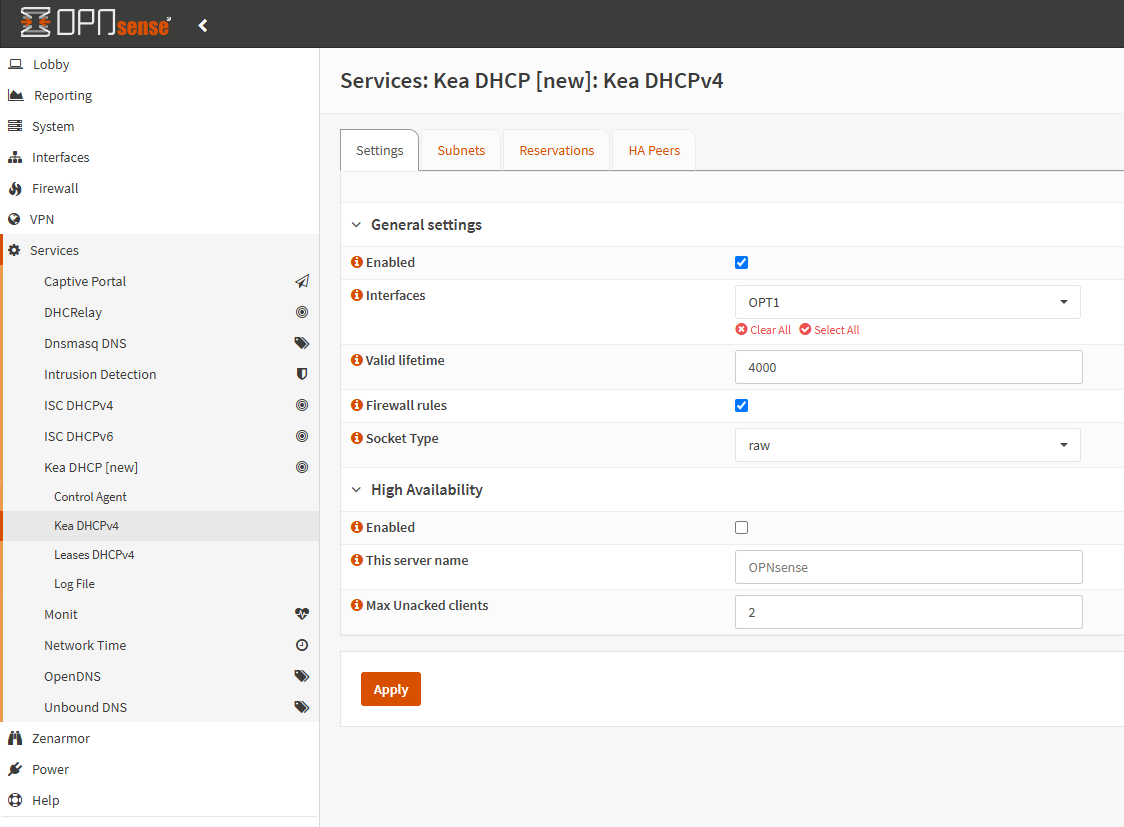Click the VPN globe icon

tap(14, 219)
